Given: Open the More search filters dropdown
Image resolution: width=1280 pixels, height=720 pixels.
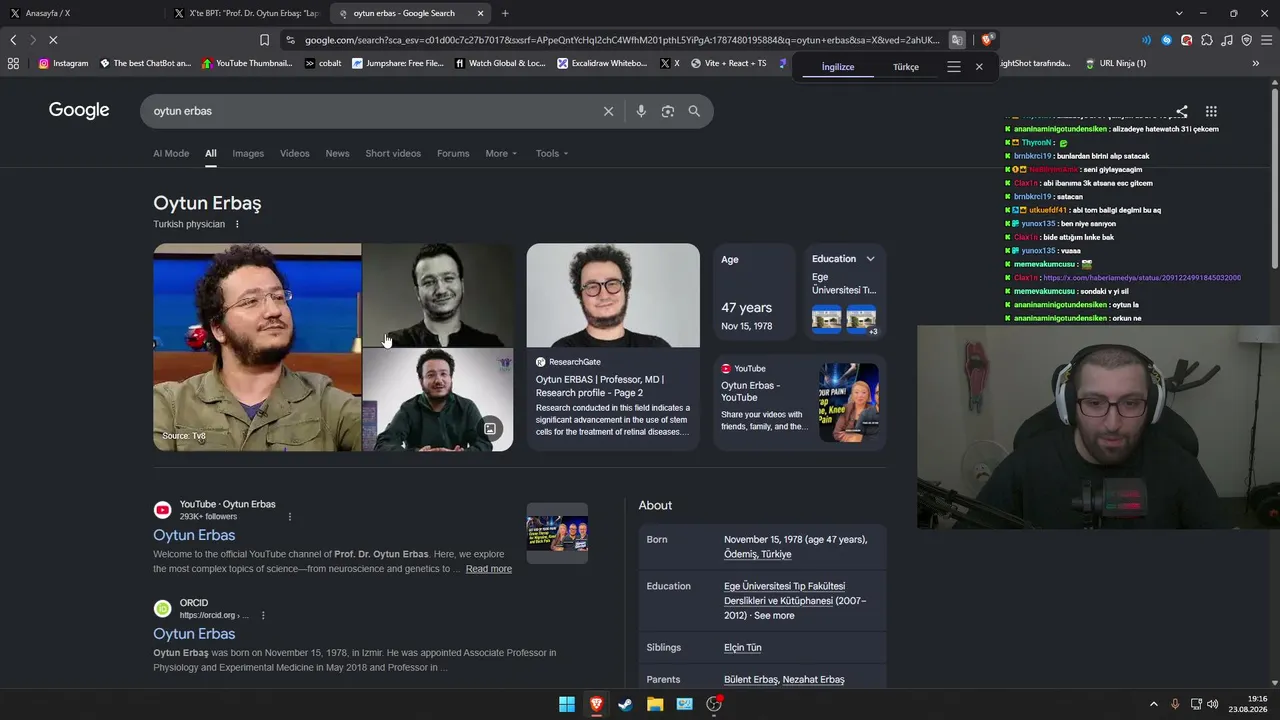Looking at the screenshot, I should [x=501, y=154].
